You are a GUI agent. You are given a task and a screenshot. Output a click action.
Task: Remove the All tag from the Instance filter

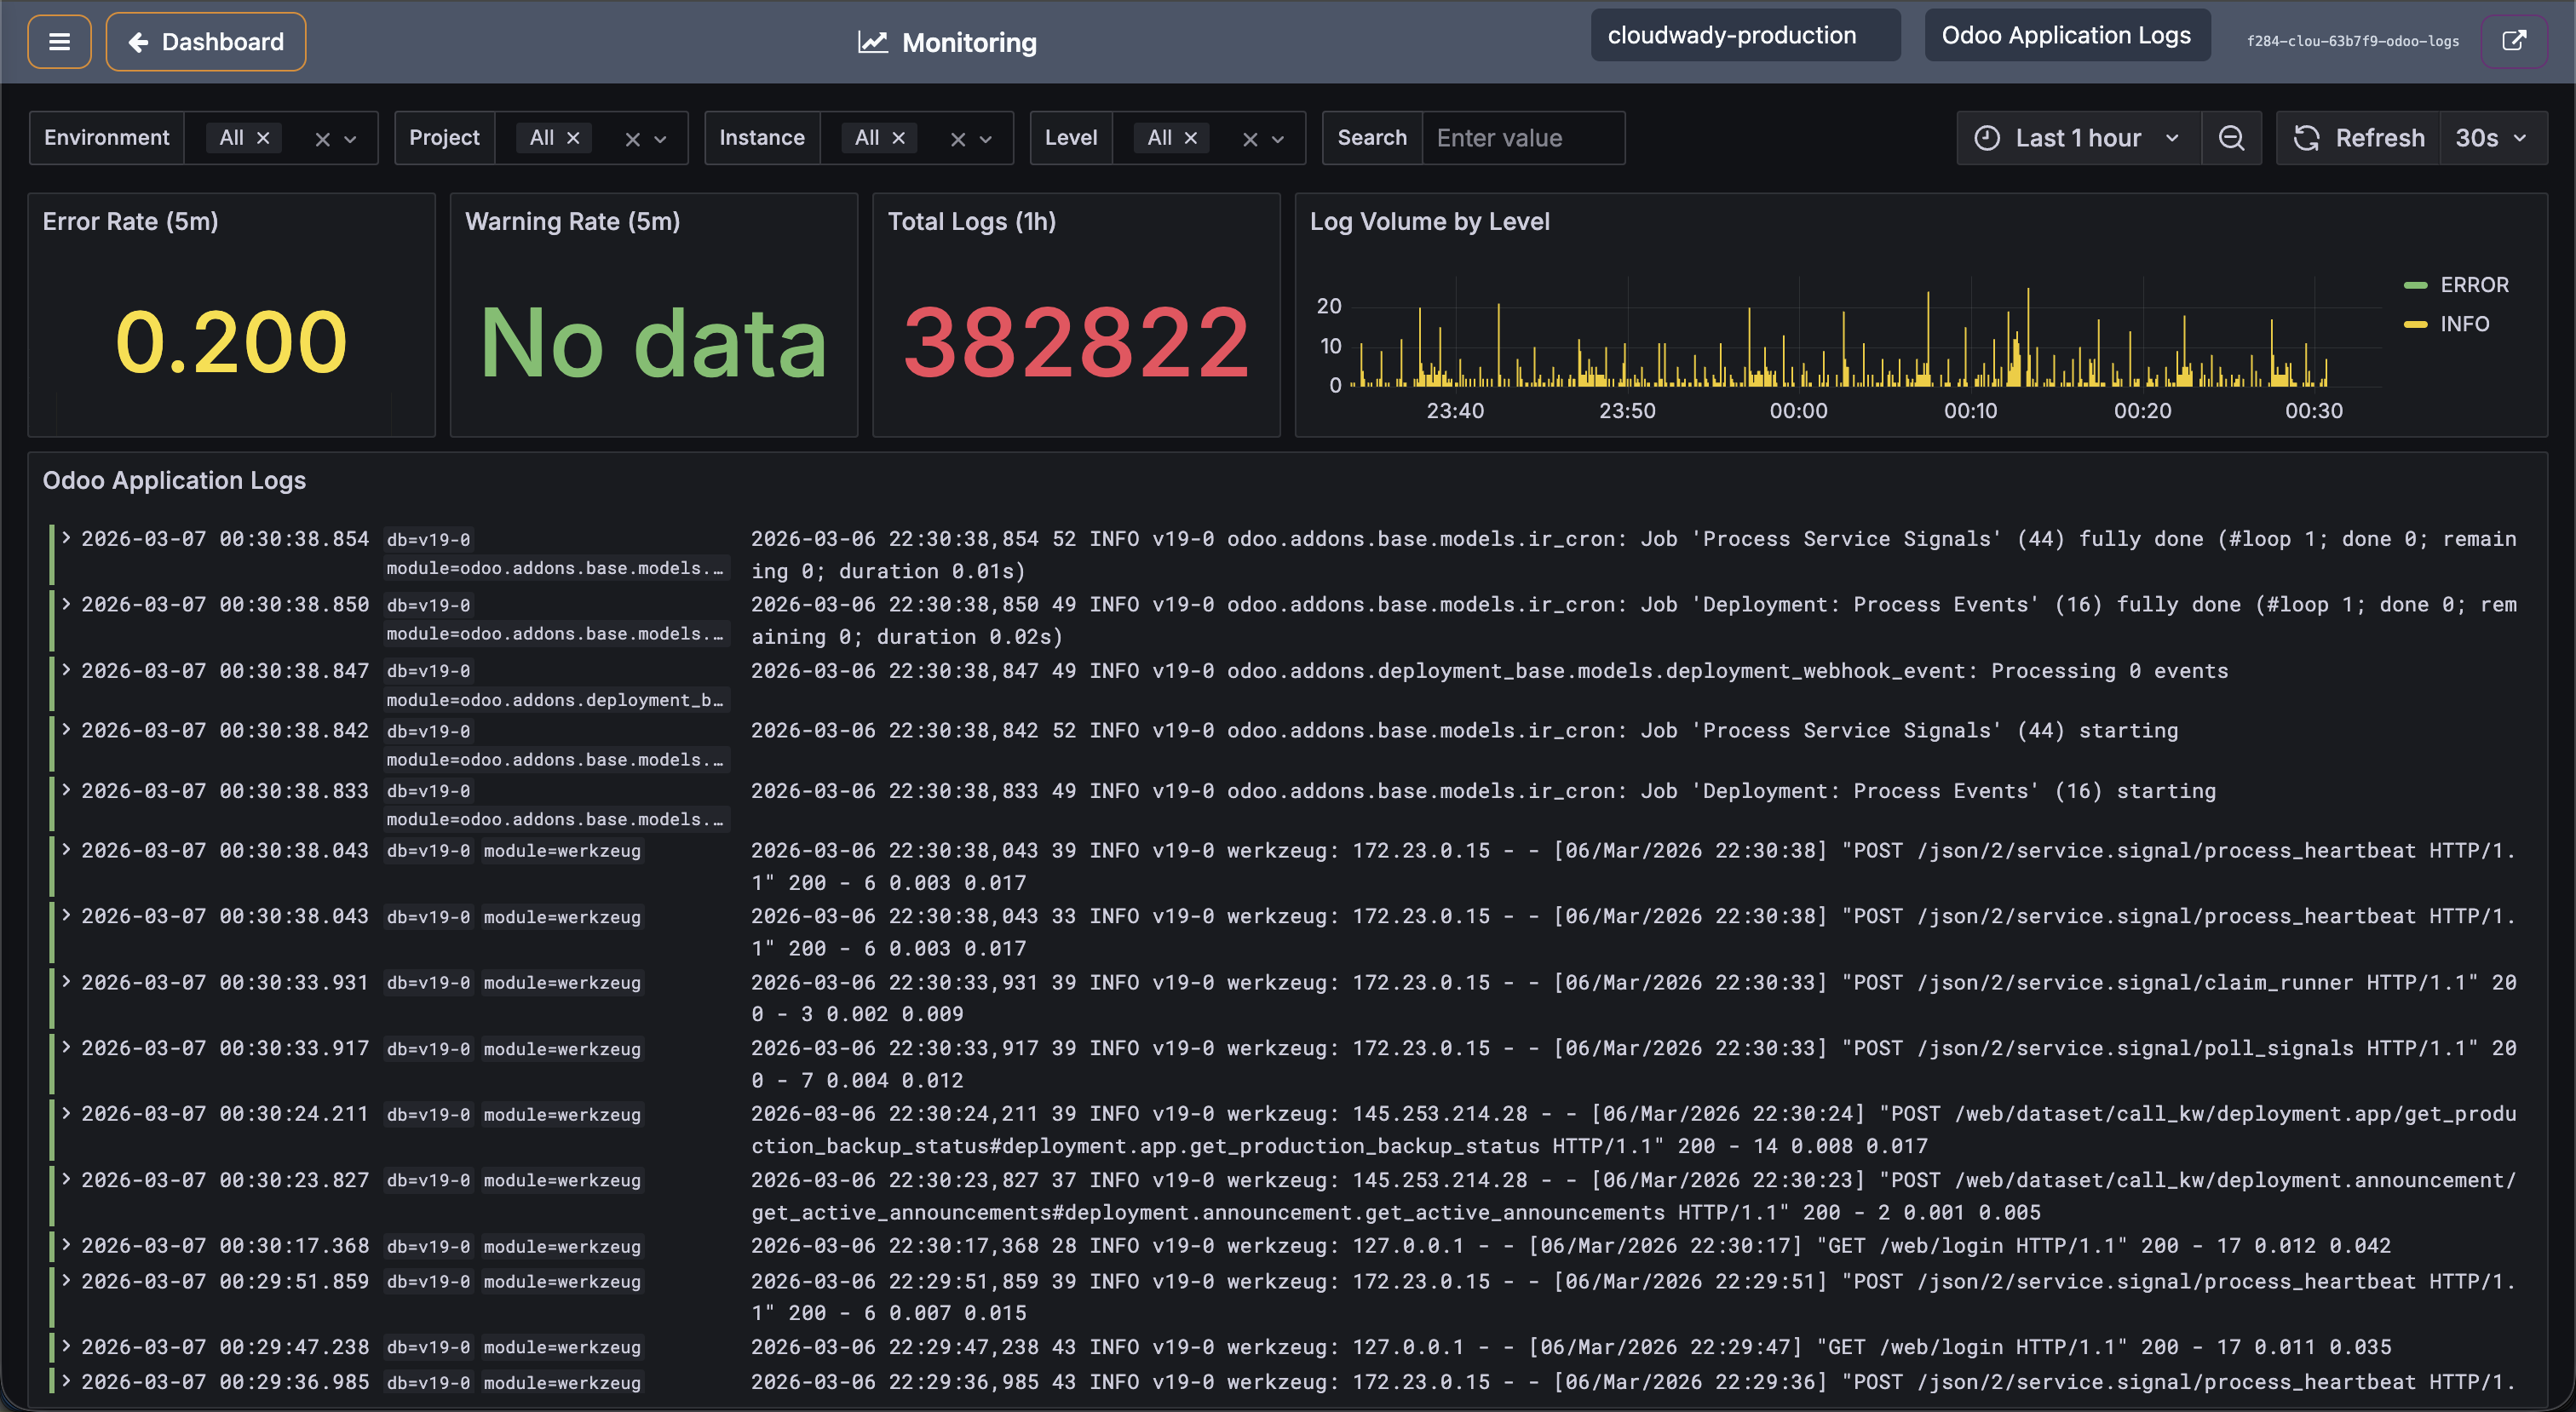coord(898,138)
